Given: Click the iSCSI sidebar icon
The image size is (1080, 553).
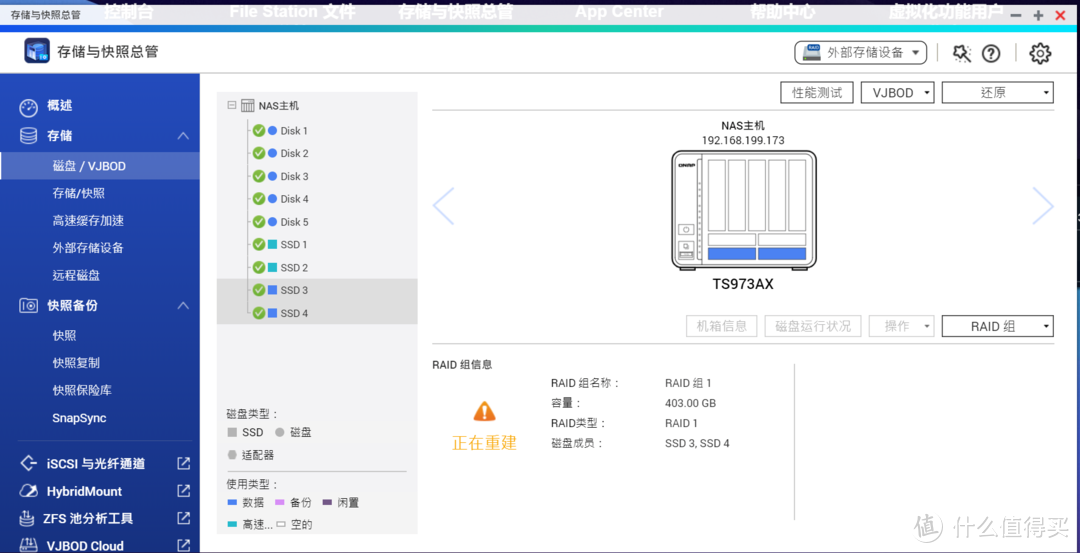Looking at the screenshot, I should 28,463.
